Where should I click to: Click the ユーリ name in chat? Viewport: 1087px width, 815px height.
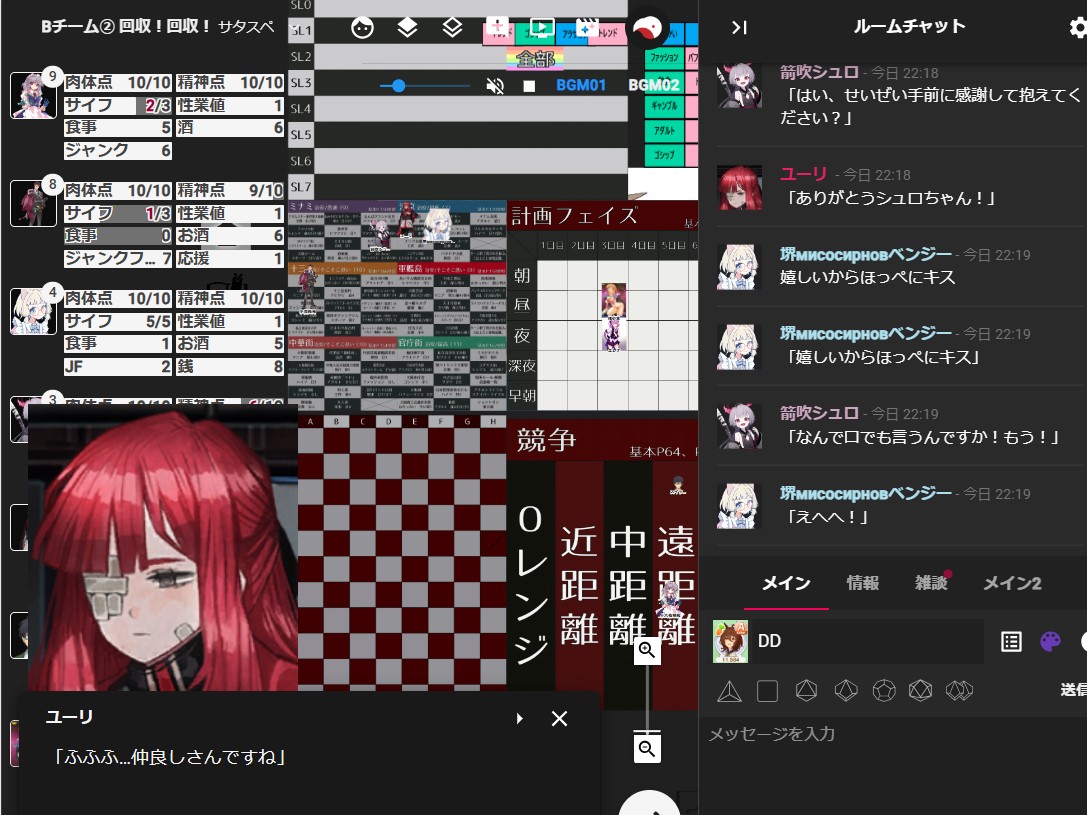click(803, 174)
